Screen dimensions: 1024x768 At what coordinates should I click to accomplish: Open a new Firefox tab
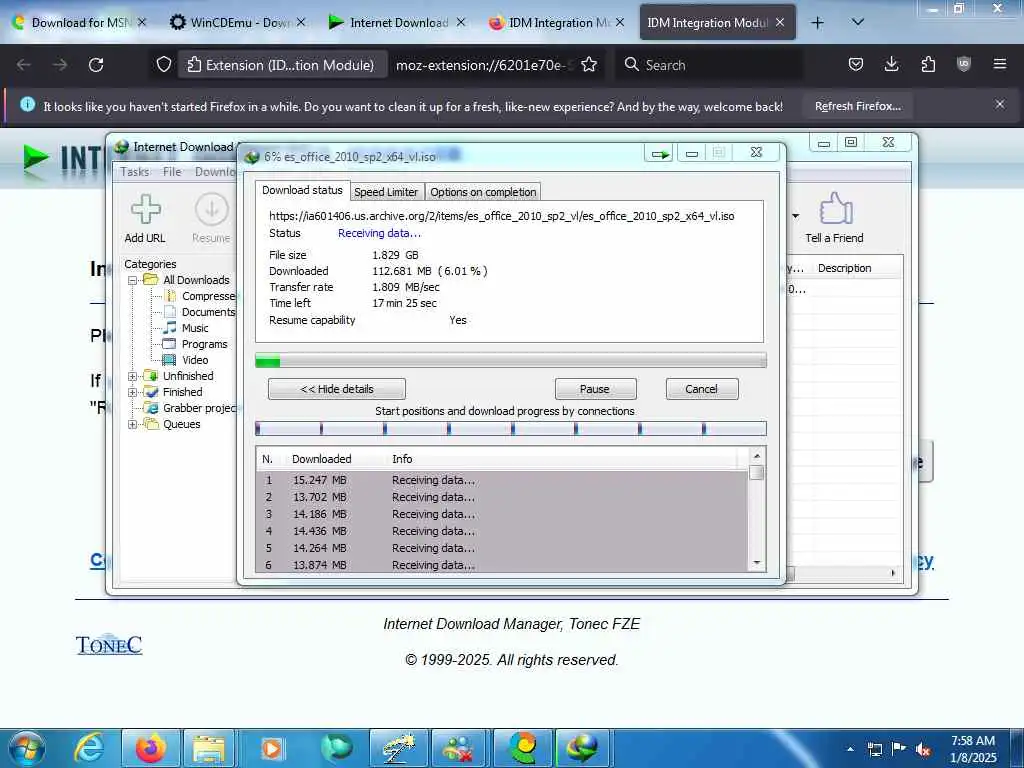[x=817, y=22]
